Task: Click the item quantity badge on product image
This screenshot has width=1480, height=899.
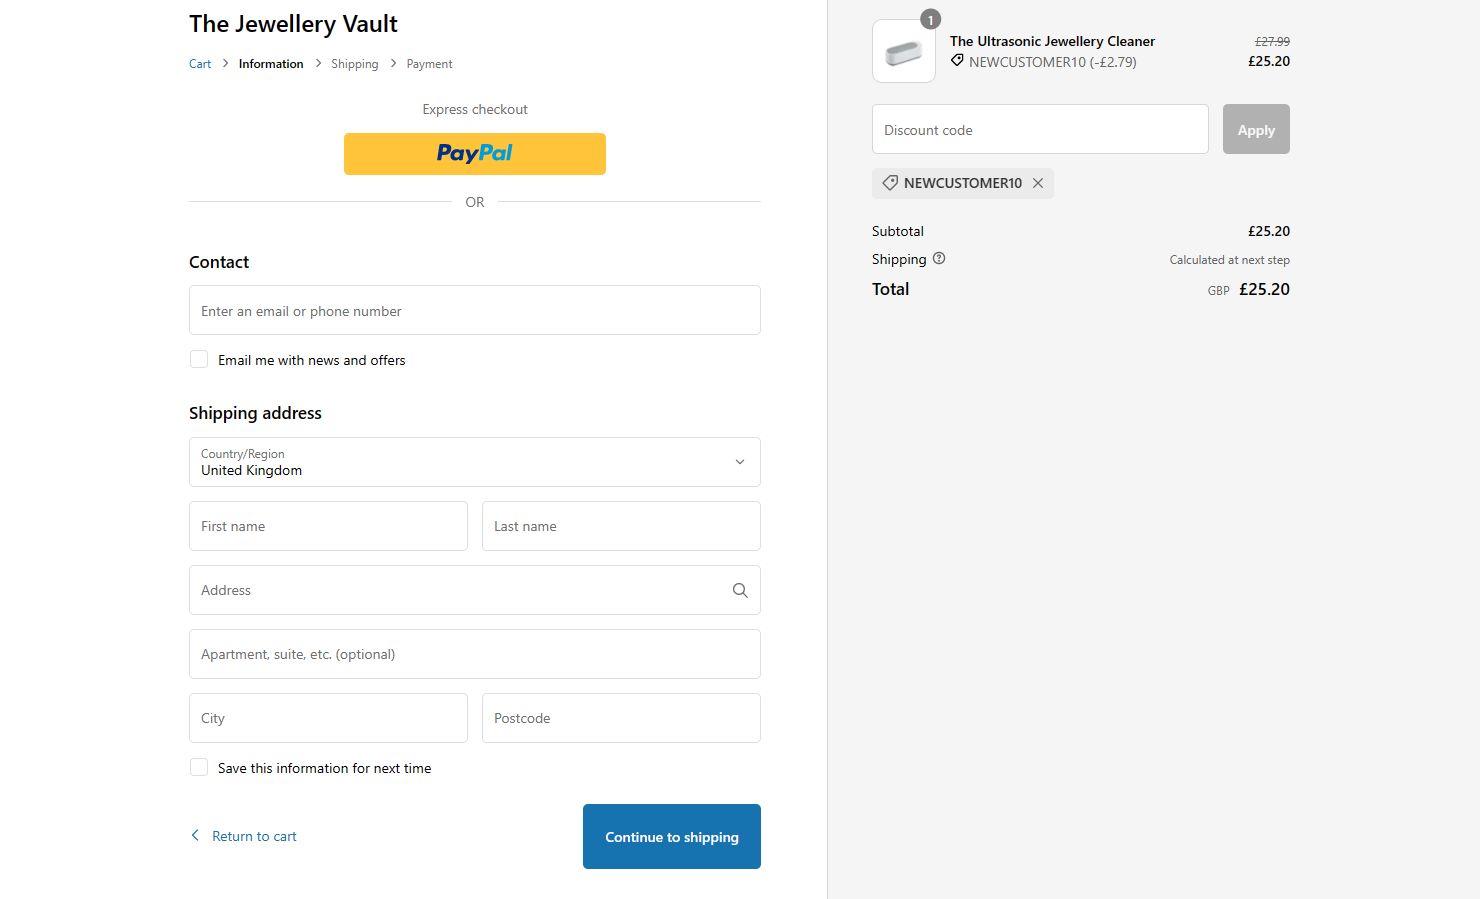Action: 930,20
